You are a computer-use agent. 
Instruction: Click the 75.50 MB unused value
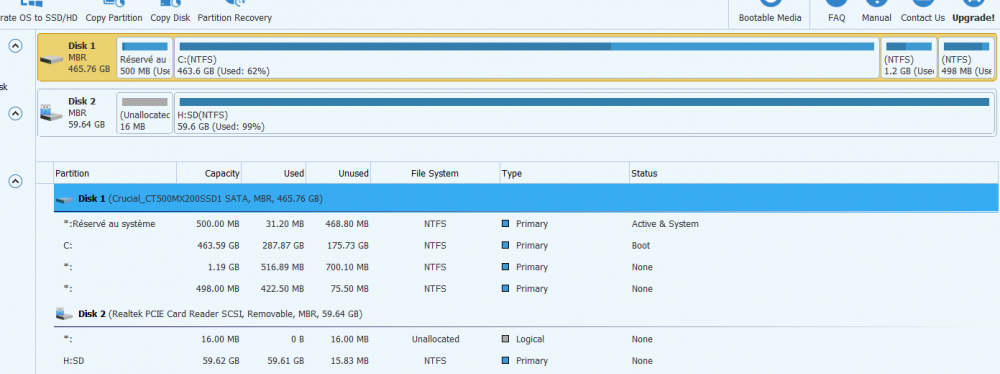(348, 288)
